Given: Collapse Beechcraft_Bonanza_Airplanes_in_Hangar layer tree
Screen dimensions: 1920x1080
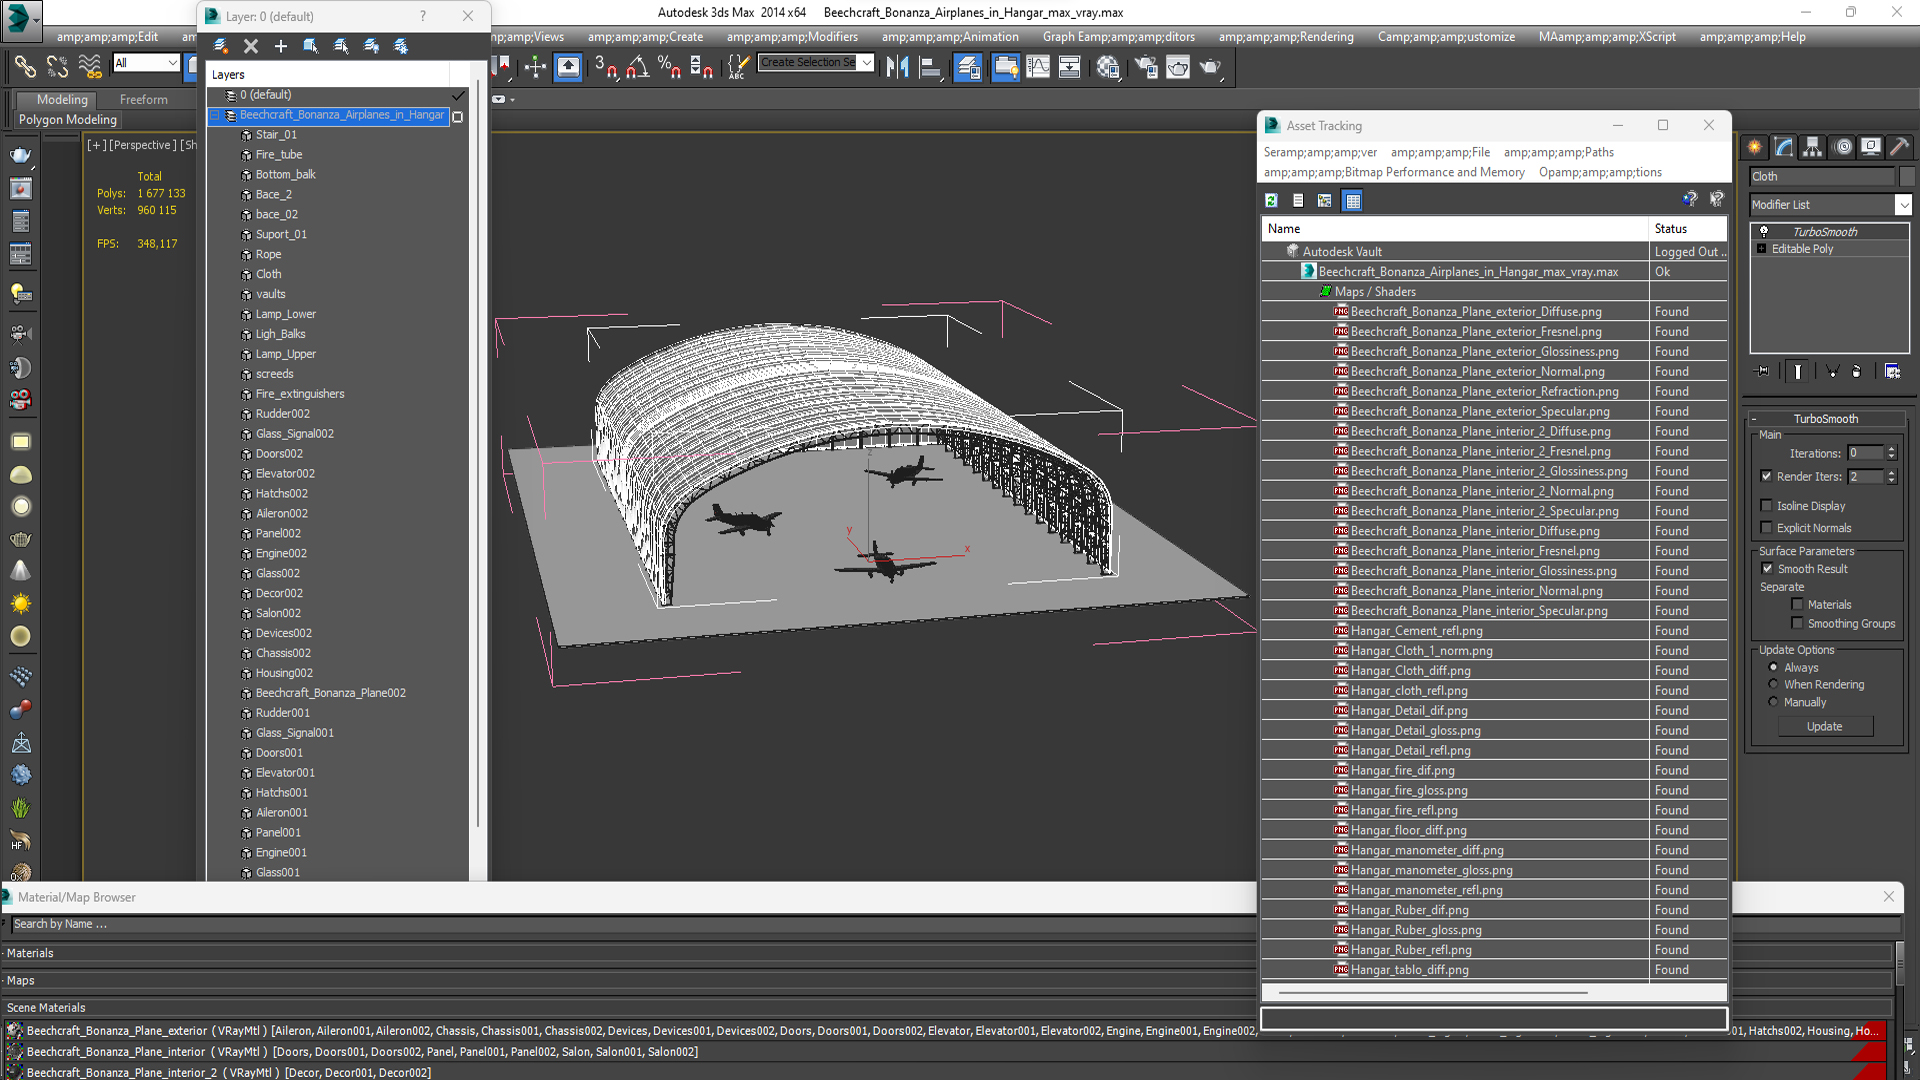Looking at the screenshot, I should coord(214,115).
